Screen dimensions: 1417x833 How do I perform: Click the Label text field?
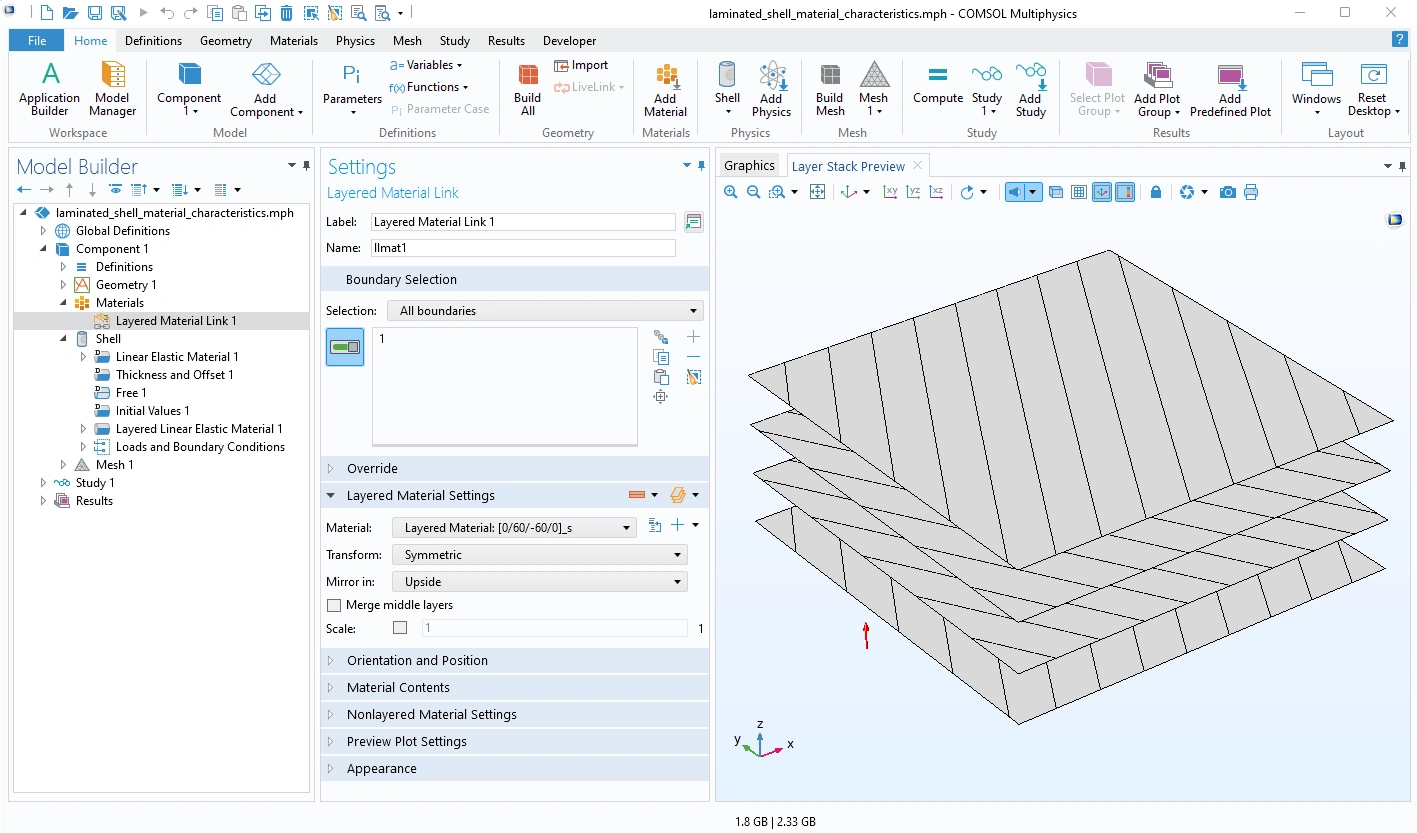(522, 222)
